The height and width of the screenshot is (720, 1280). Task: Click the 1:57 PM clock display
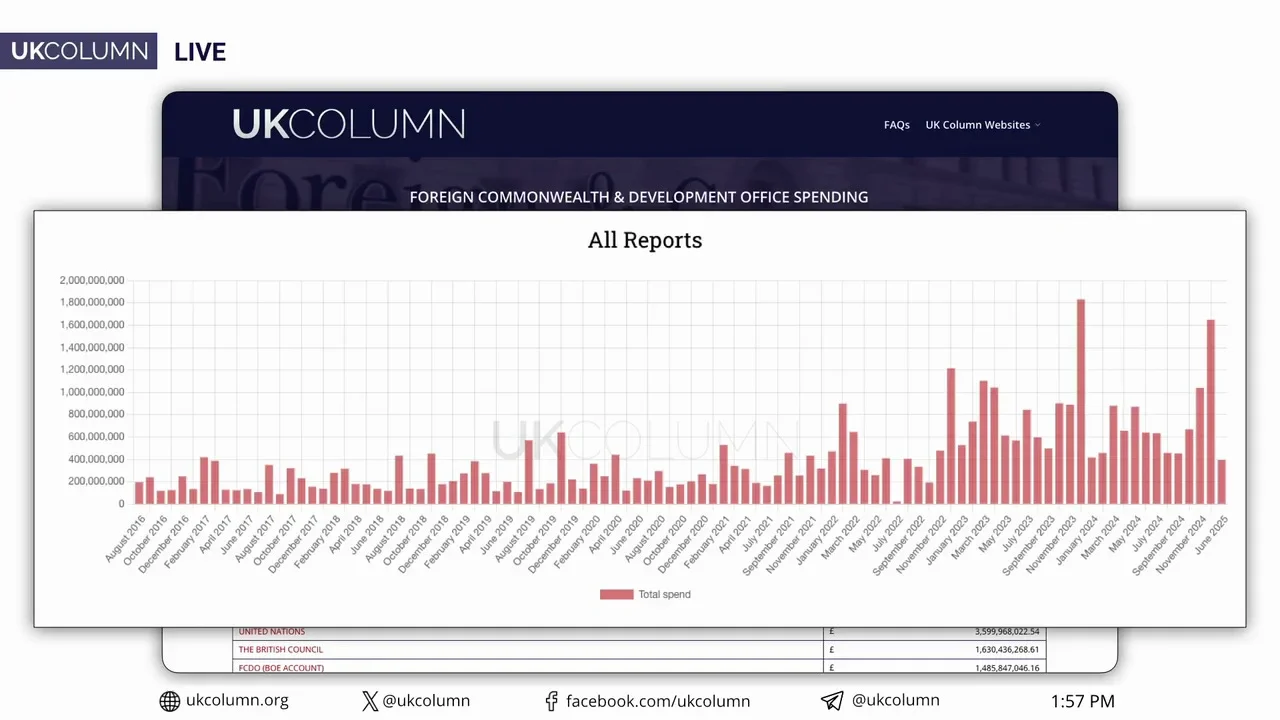pos(1082,701)
